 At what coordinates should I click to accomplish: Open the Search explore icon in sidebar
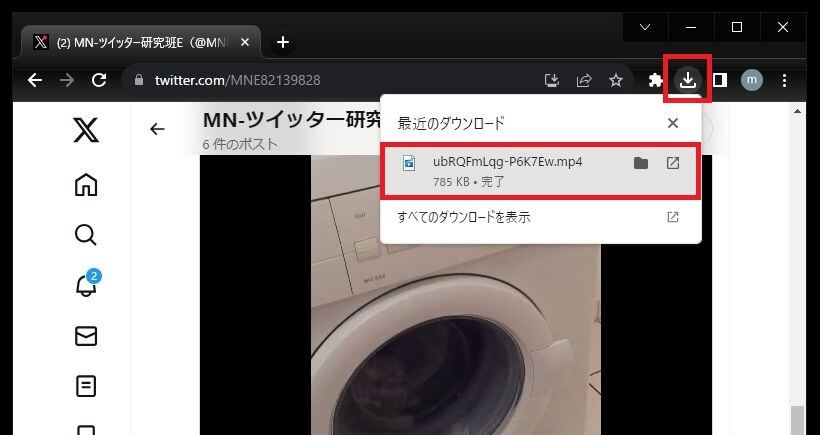click(x=86, y=235)
